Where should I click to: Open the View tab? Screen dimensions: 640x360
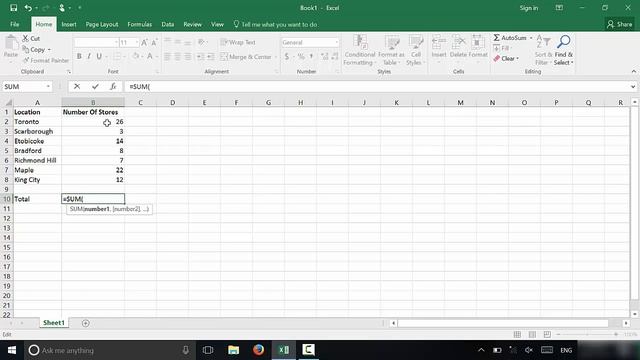tap(217, 24)
